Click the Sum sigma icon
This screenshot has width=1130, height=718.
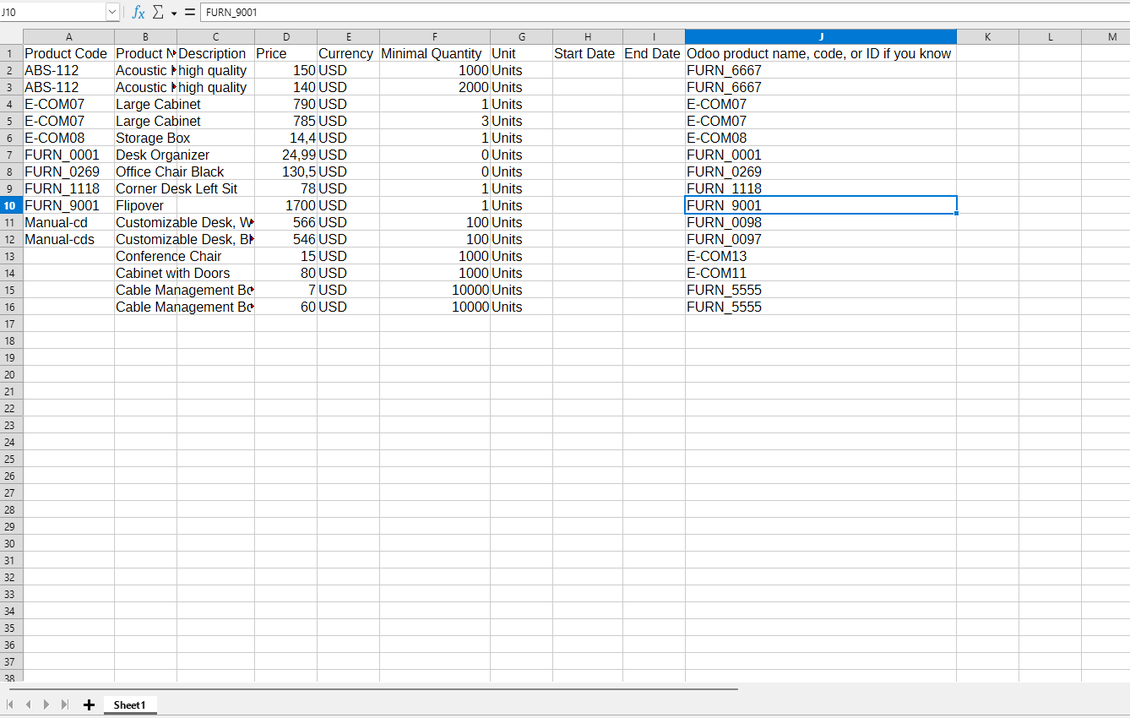[158, 12]
